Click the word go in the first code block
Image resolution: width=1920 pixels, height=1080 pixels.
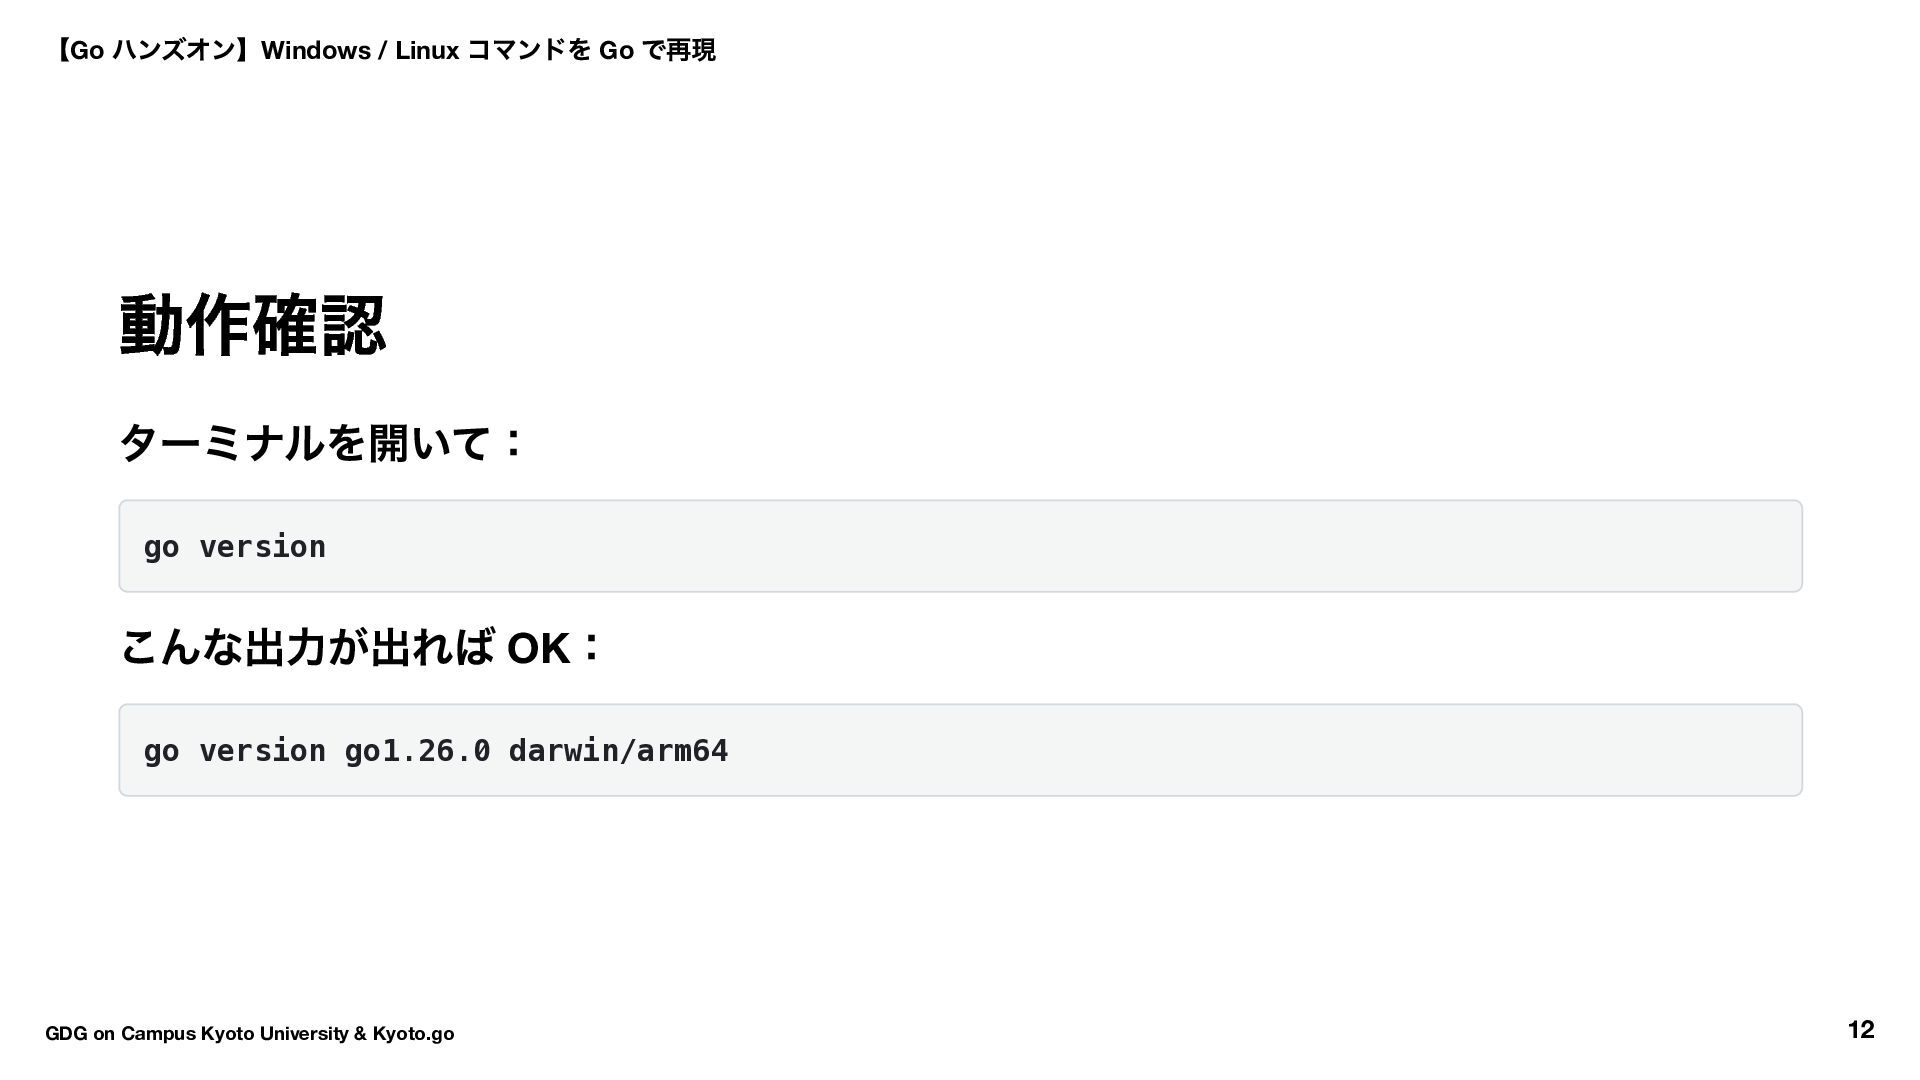tap(161, 547)
